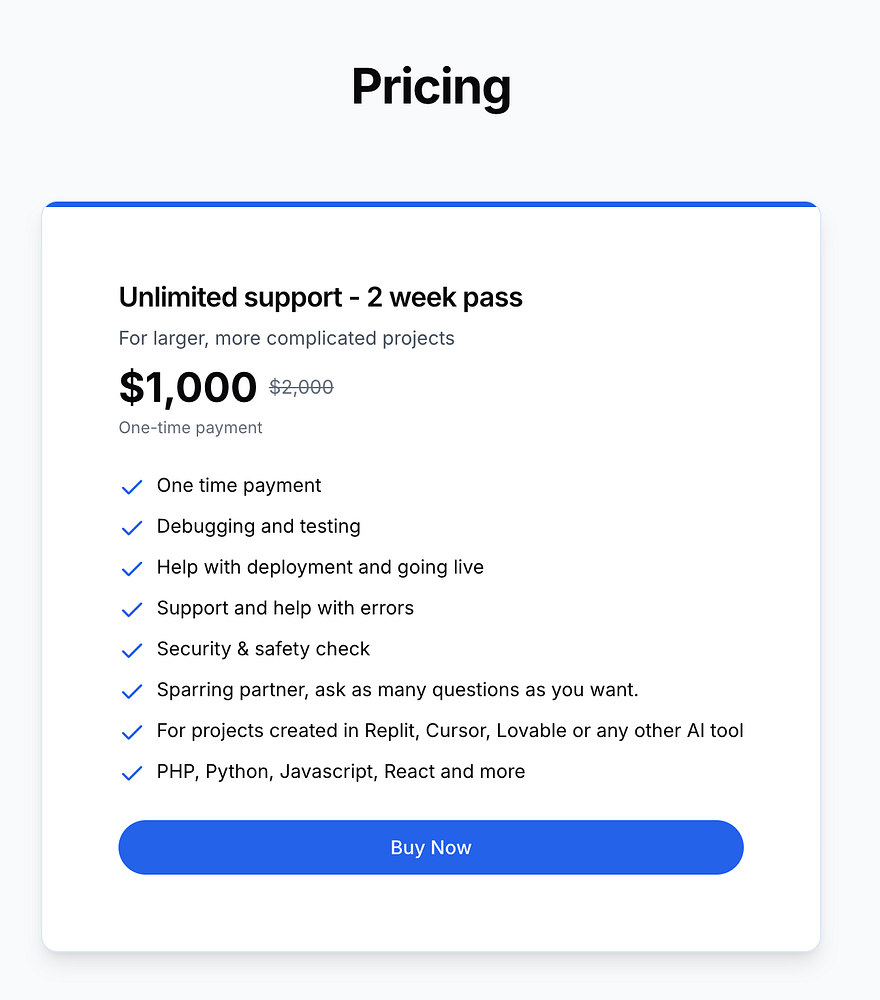Click the crossed-out $2,000 original price

pos(301,387)
